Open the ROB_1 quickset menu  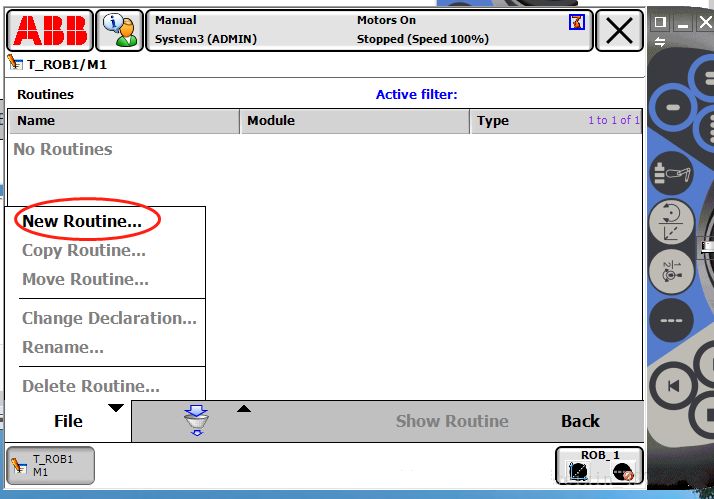coord(600,464)
